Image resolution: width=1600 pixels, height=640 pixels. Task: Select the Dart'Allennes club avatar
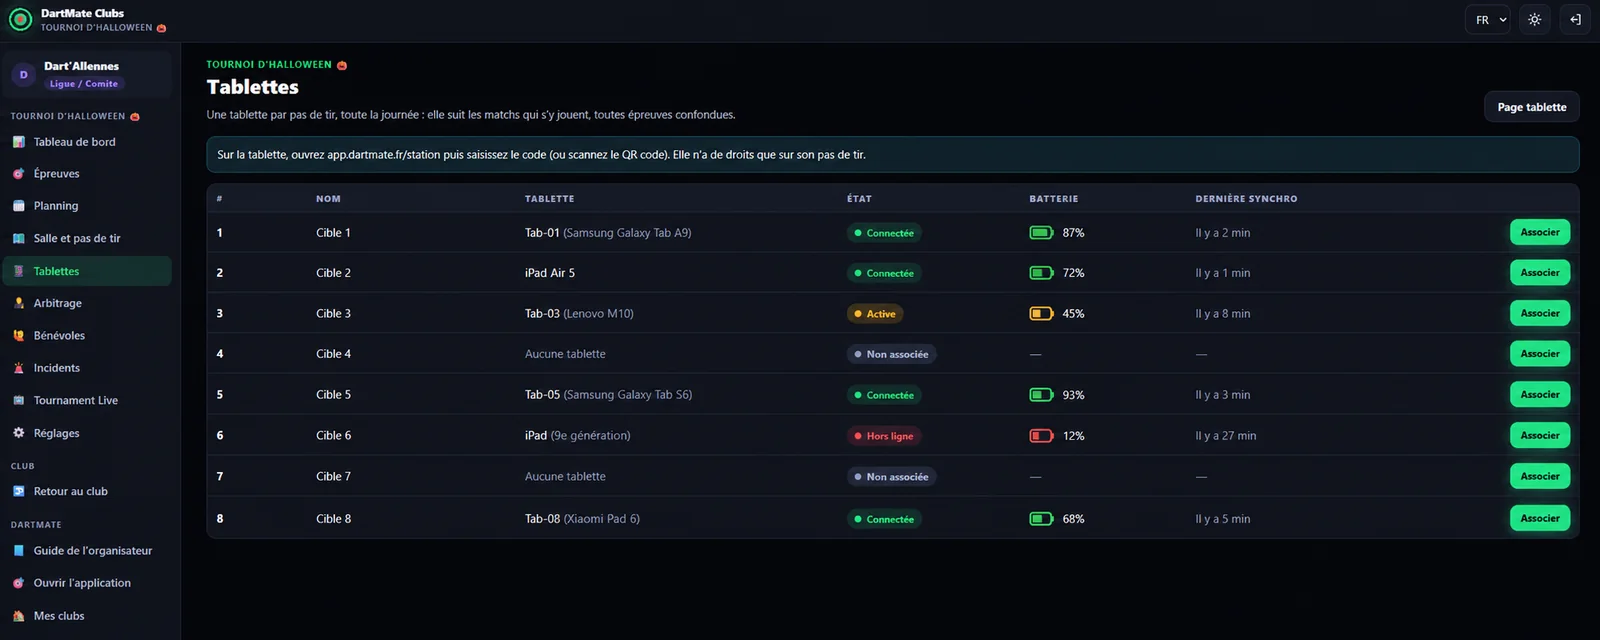coord(24,75)
